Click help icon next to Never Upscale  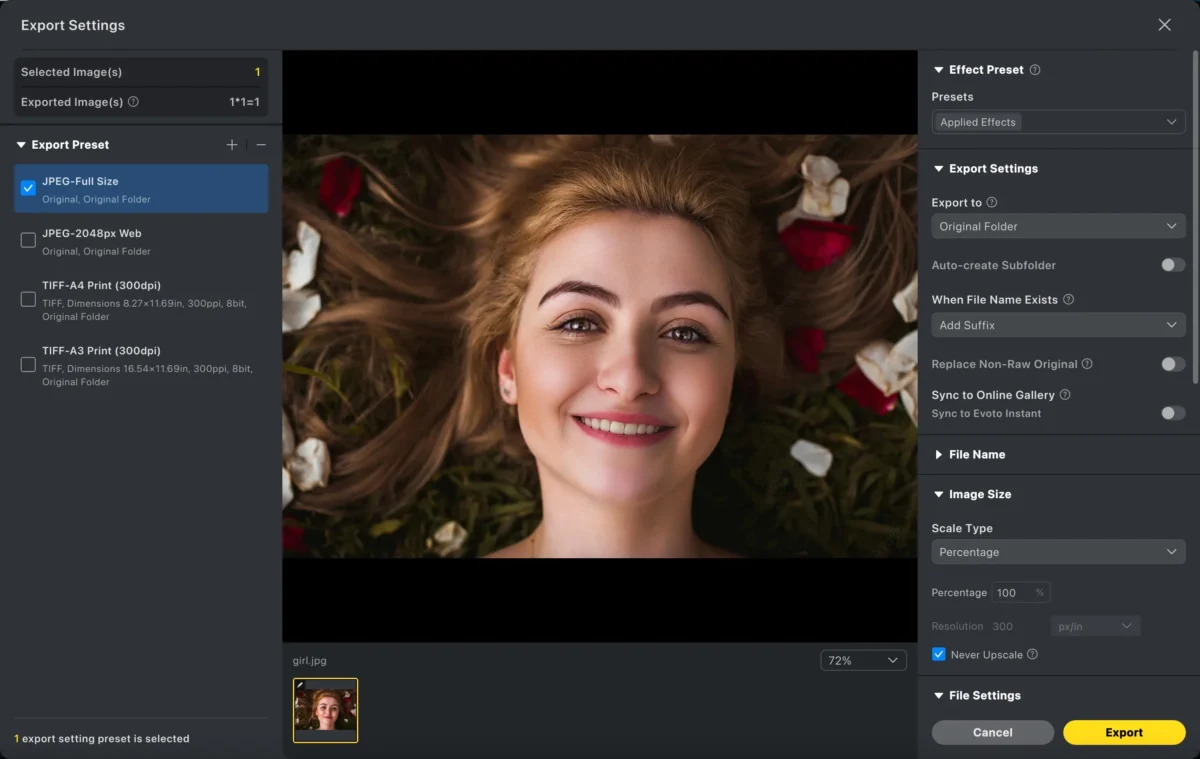[1032, 655]
